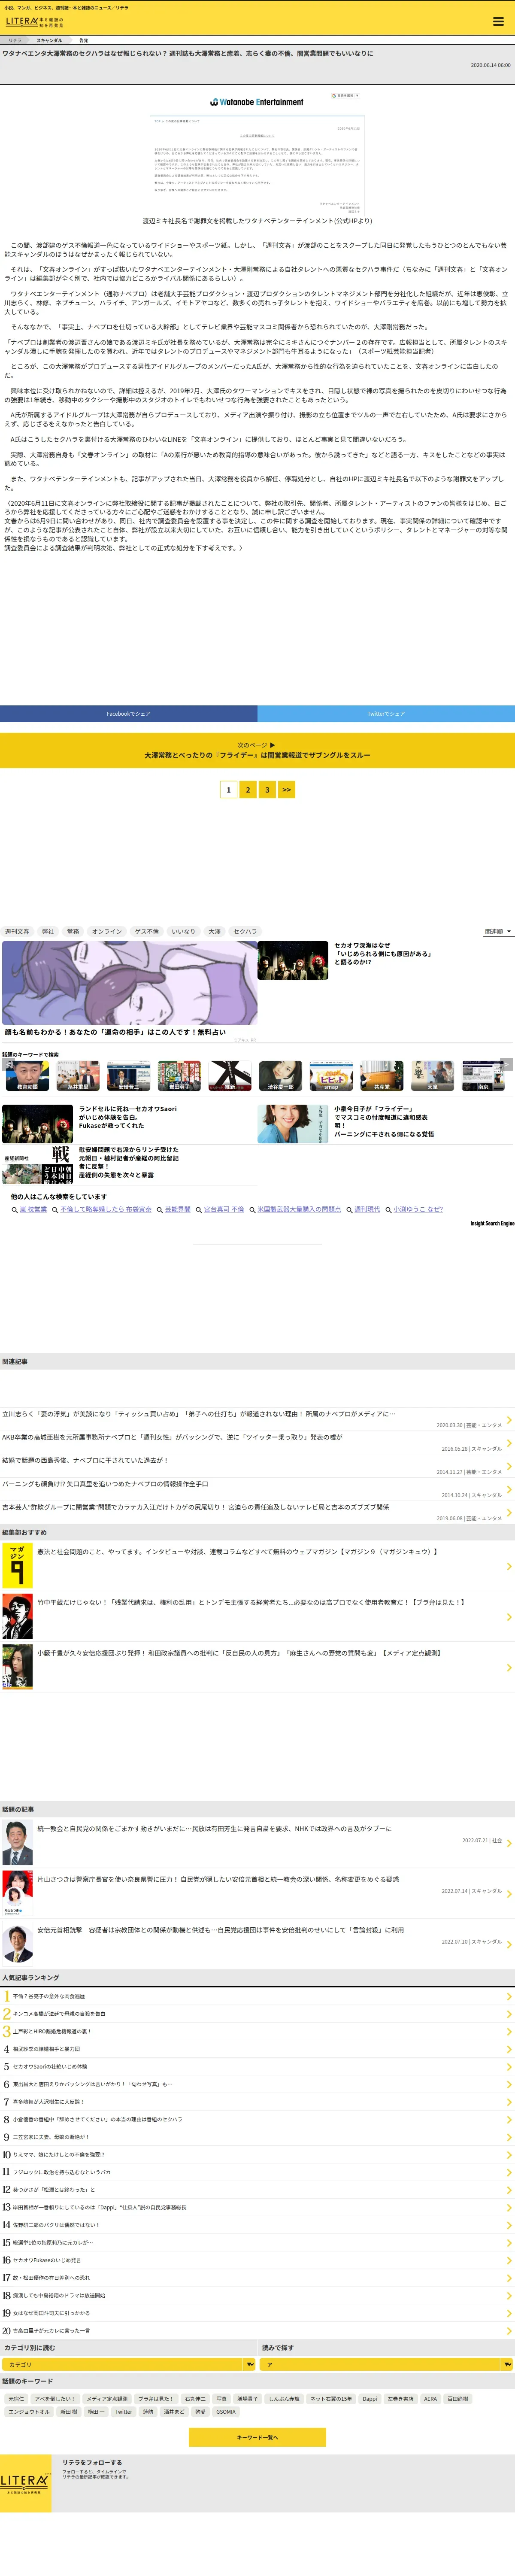The image size is (515, 2576).
Task: Click the 共産党 keyword thumbnail
Action: 382,1075
